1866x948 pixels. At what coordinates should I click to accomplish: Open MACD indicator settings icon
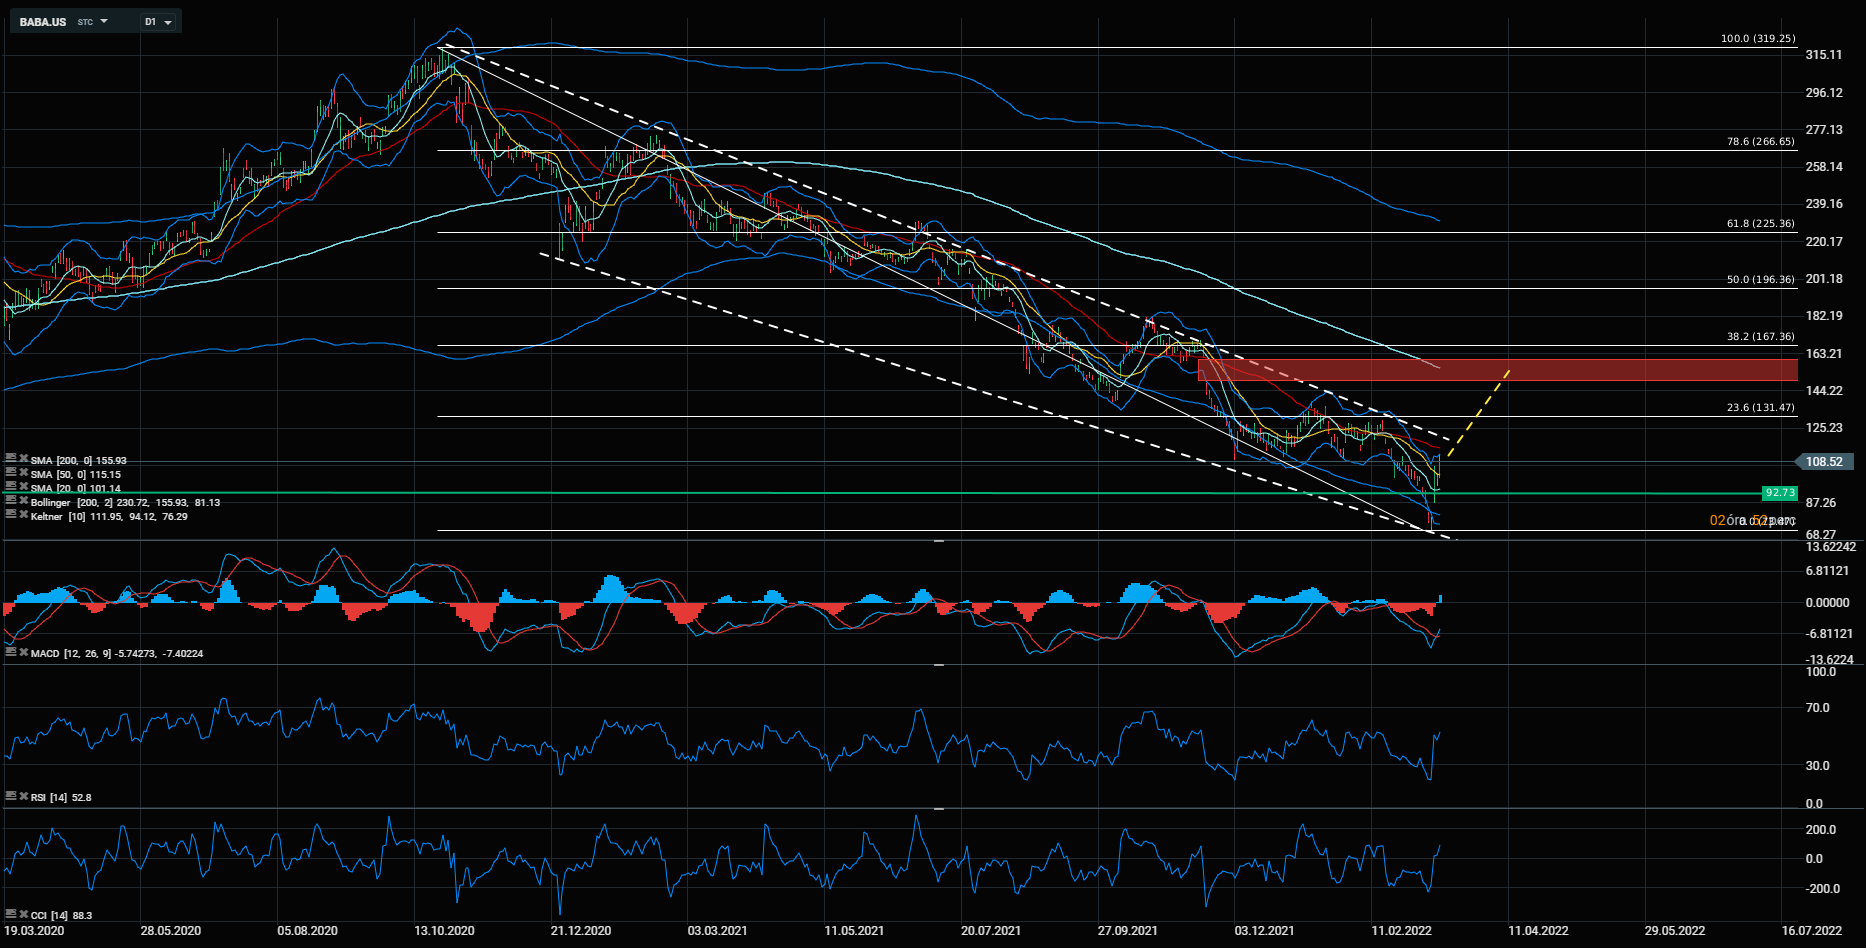[x=11, y=652]
